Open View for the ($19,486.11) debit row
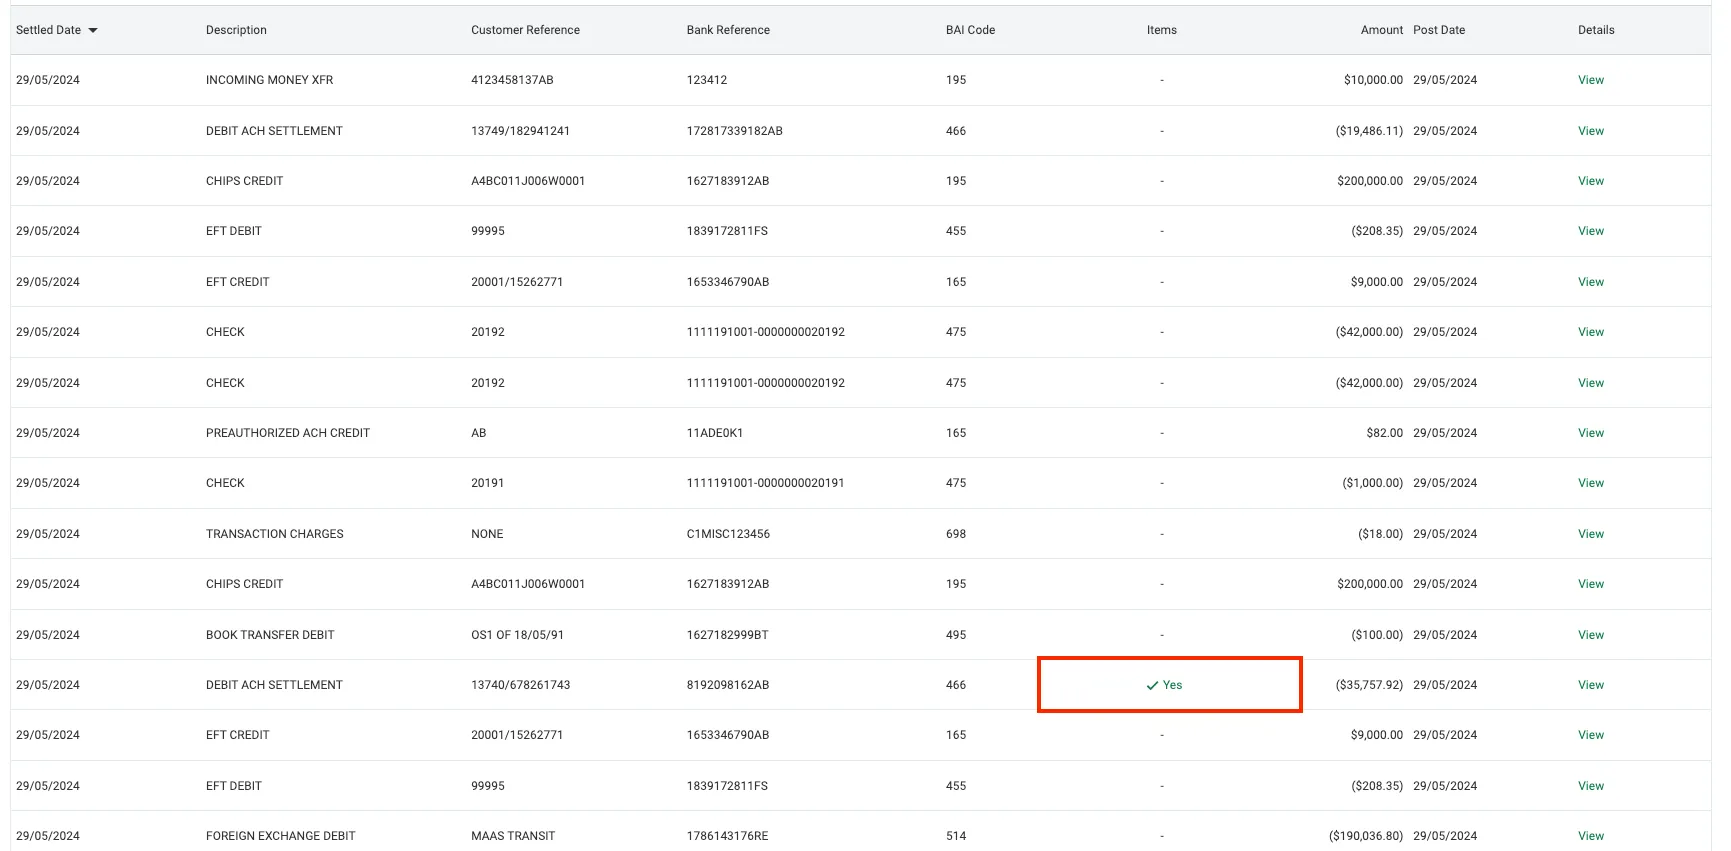Image resolution: width=1731 pixels, height=851 pixels. pos(1591,131)
